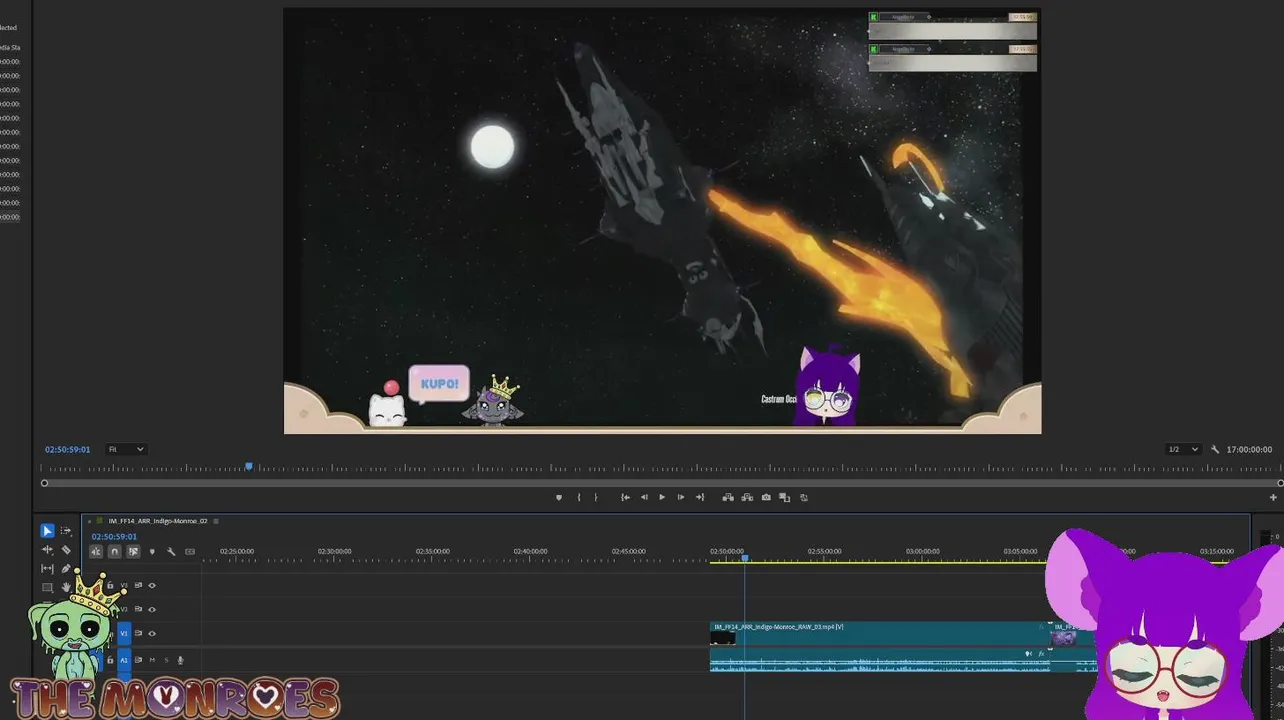The width and height of the screenshot is (1284, 720).
Task: Toggle sync lock on V1
Action: click(139, 633)
